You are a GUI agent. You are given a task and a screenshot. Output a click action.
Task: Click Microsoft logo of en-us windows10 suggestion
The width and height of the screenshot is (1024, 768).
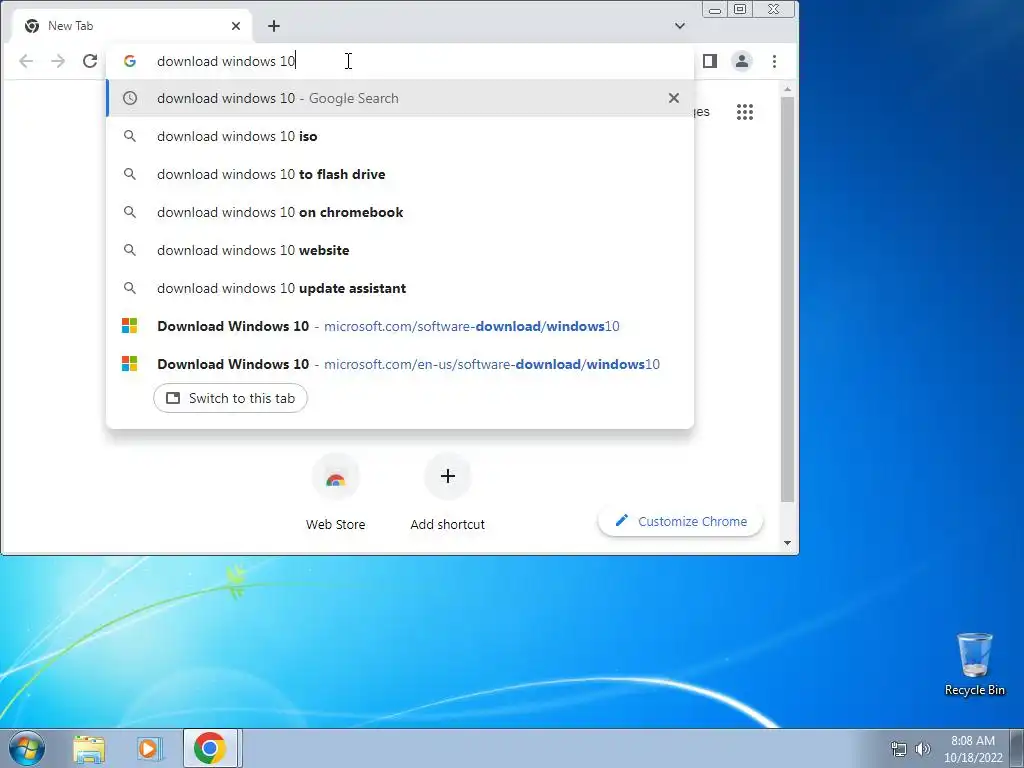[130, 364]
